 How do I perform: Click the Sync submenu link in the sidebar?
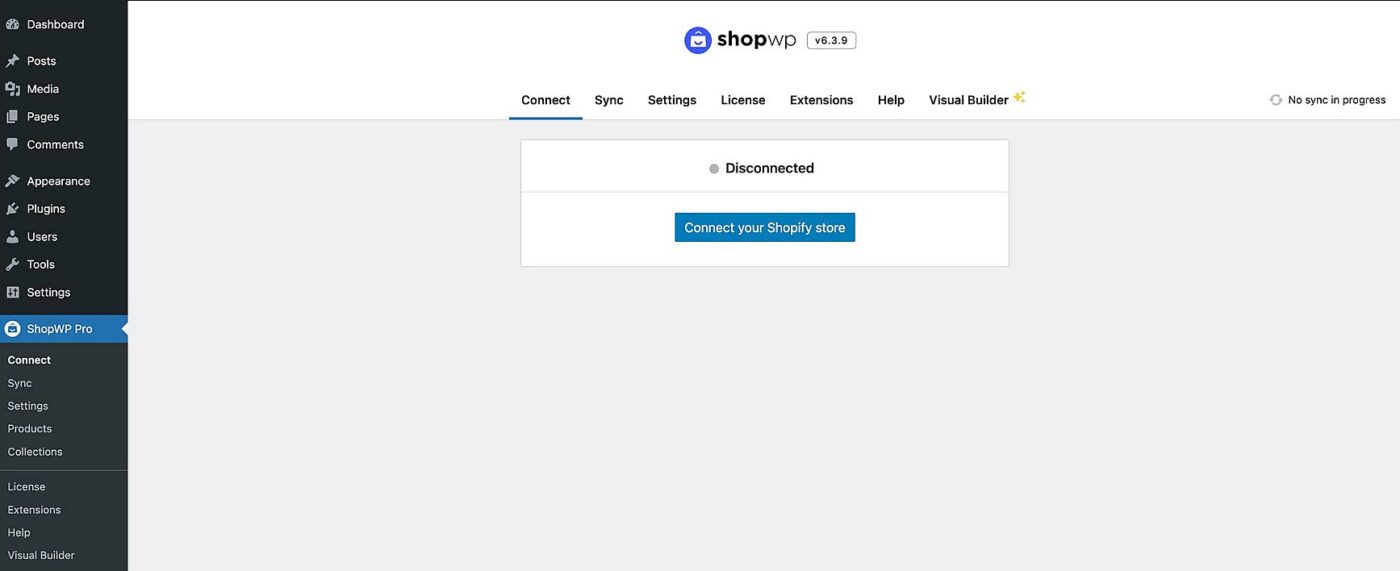[x=20, y=383]
